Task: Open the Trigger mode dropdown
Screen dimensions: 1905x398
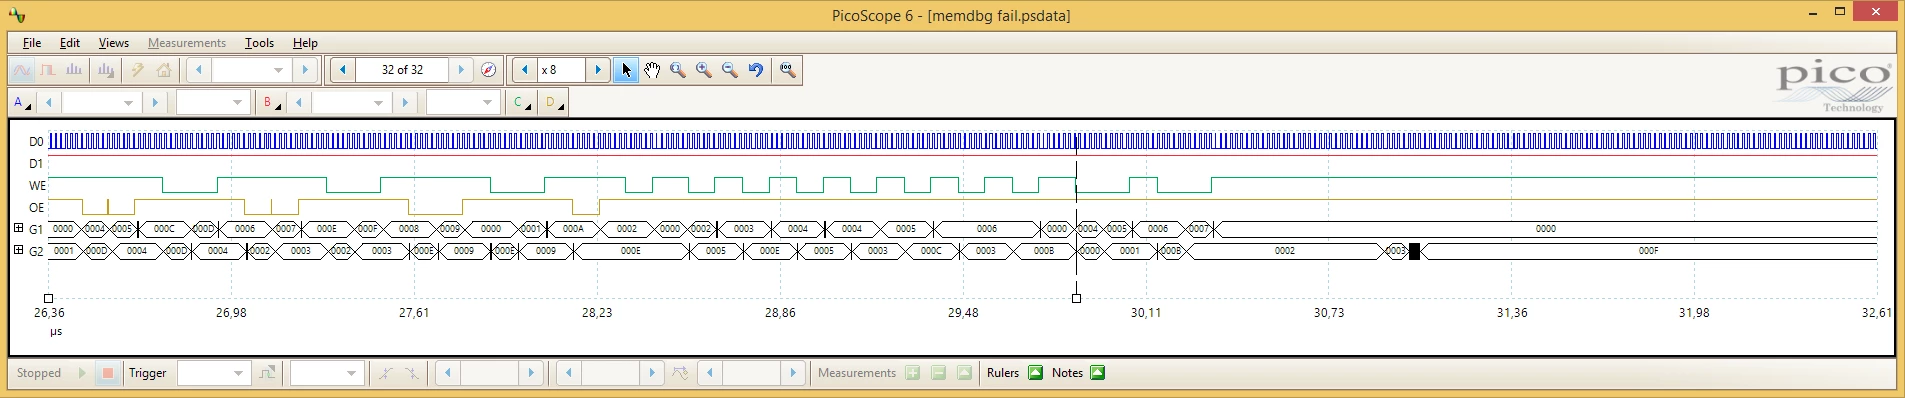Action: pyautogui.click(x=213, y=373)
